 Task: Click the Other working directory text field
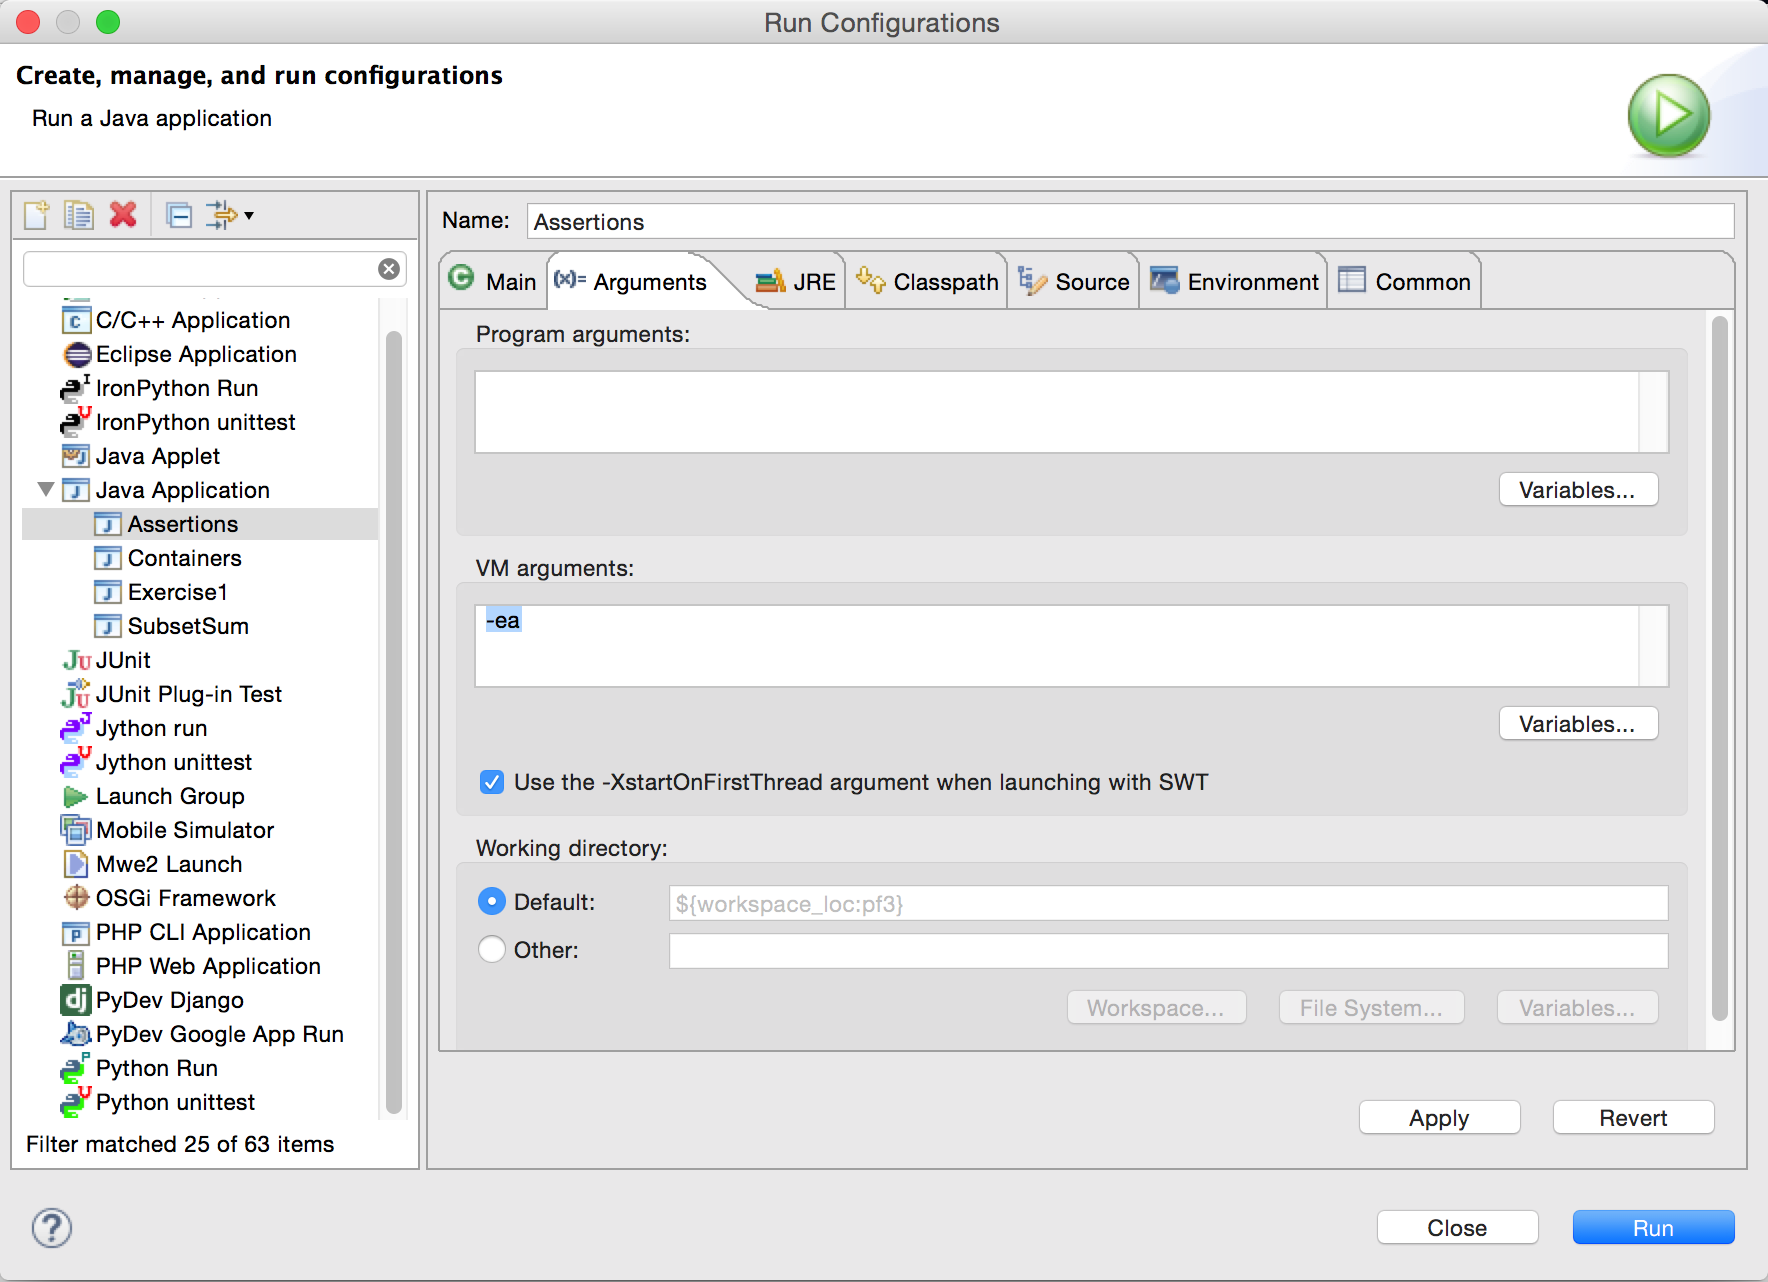click(x=1168, y=951)
